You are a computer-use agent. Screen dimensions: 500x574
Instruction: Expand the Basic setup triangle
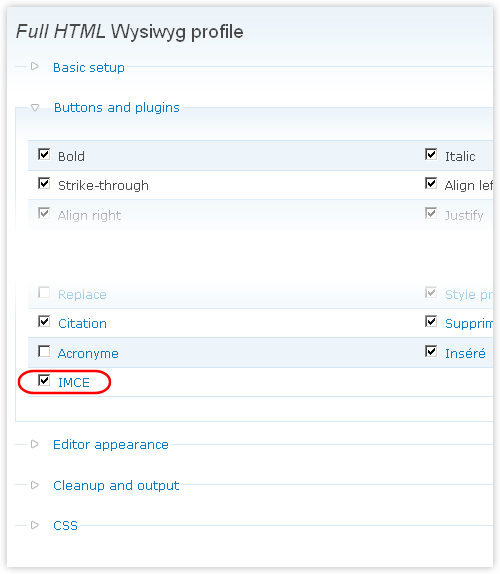35,67
